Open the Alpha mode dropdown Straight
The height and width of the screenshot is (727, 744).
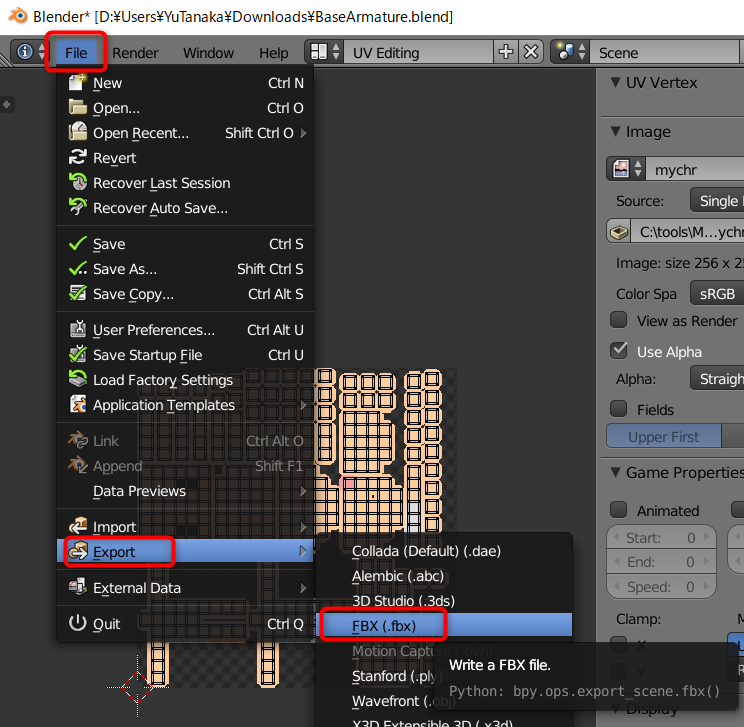717,379
